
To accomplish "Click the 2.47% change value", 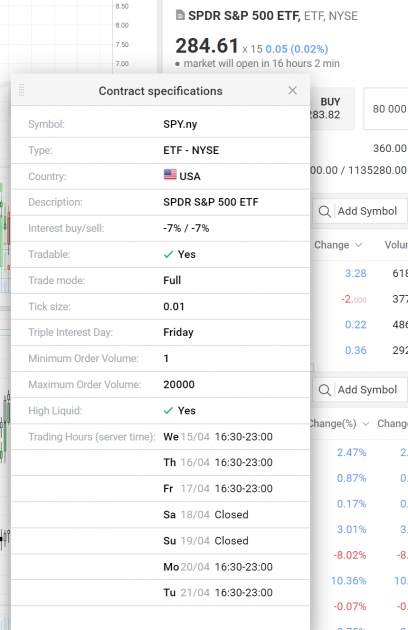I will tap(351, 452).
